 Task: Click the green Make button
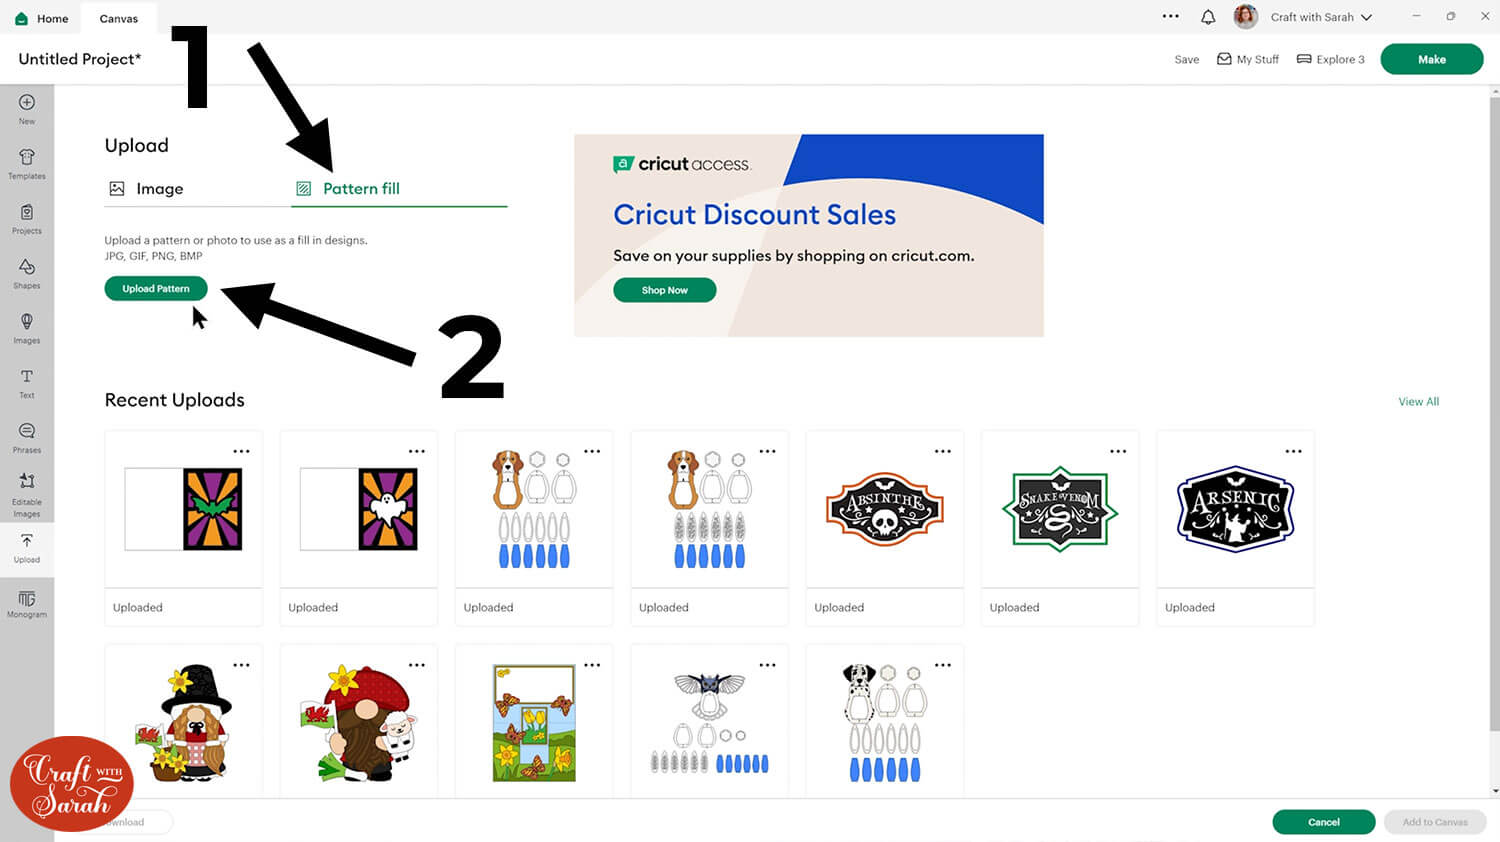[x=1432, y=59]
